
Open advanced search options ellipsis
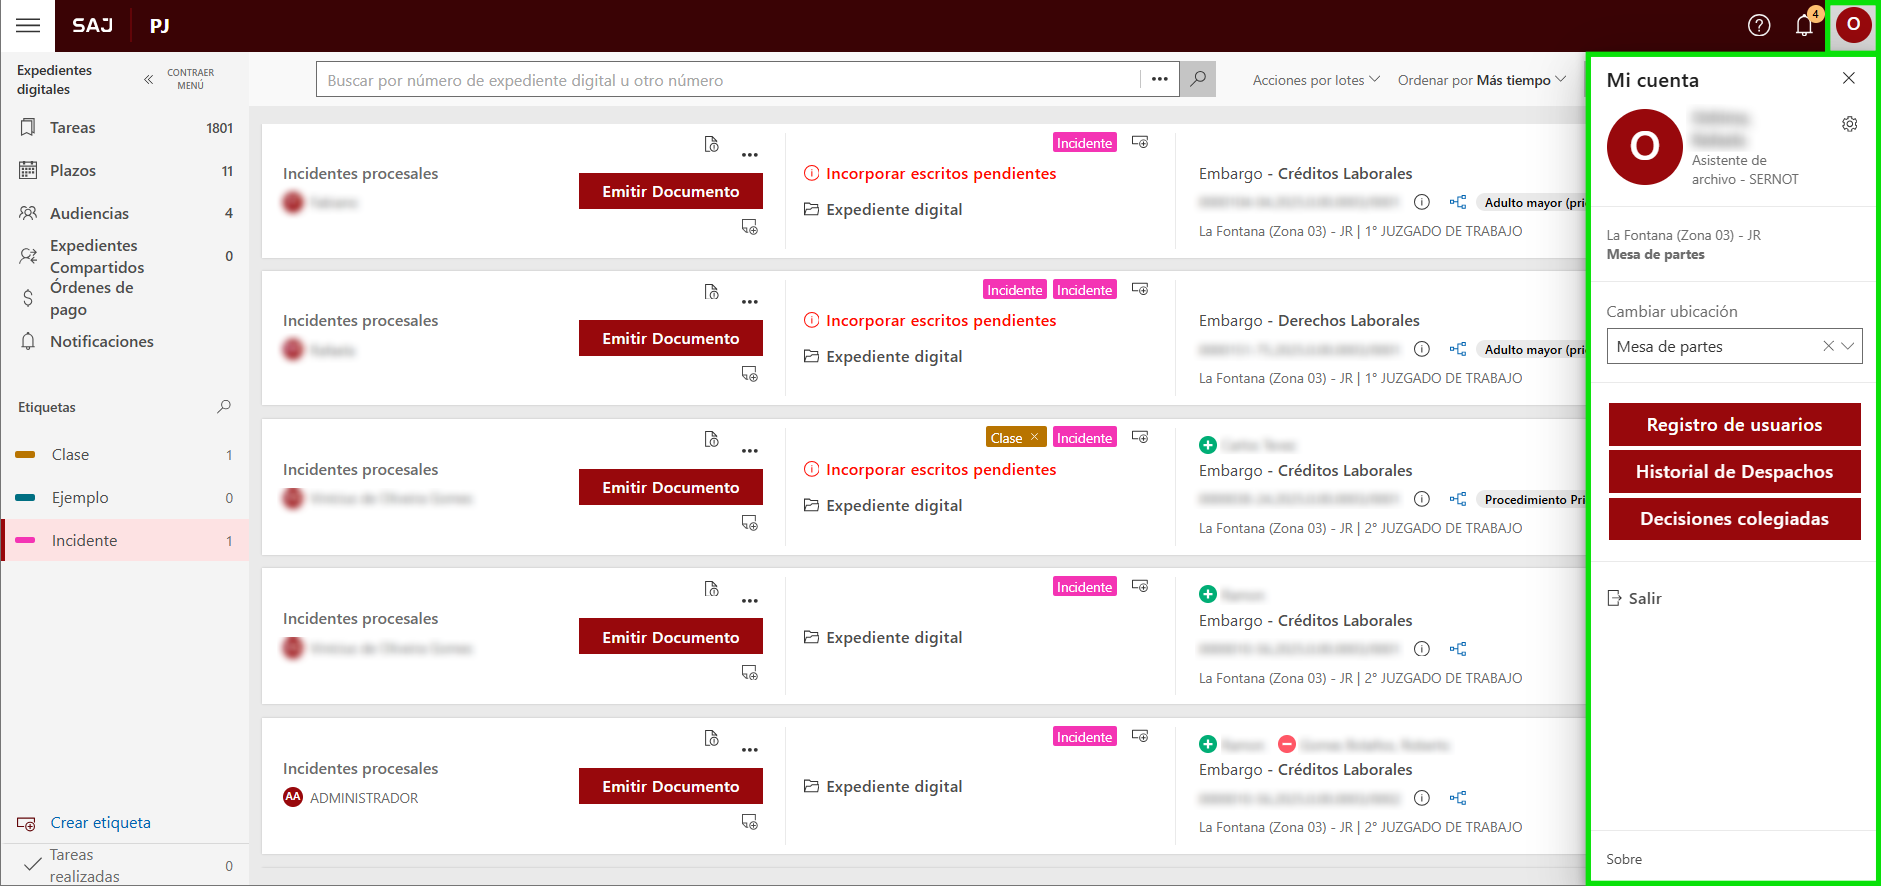click(1159, 79)
